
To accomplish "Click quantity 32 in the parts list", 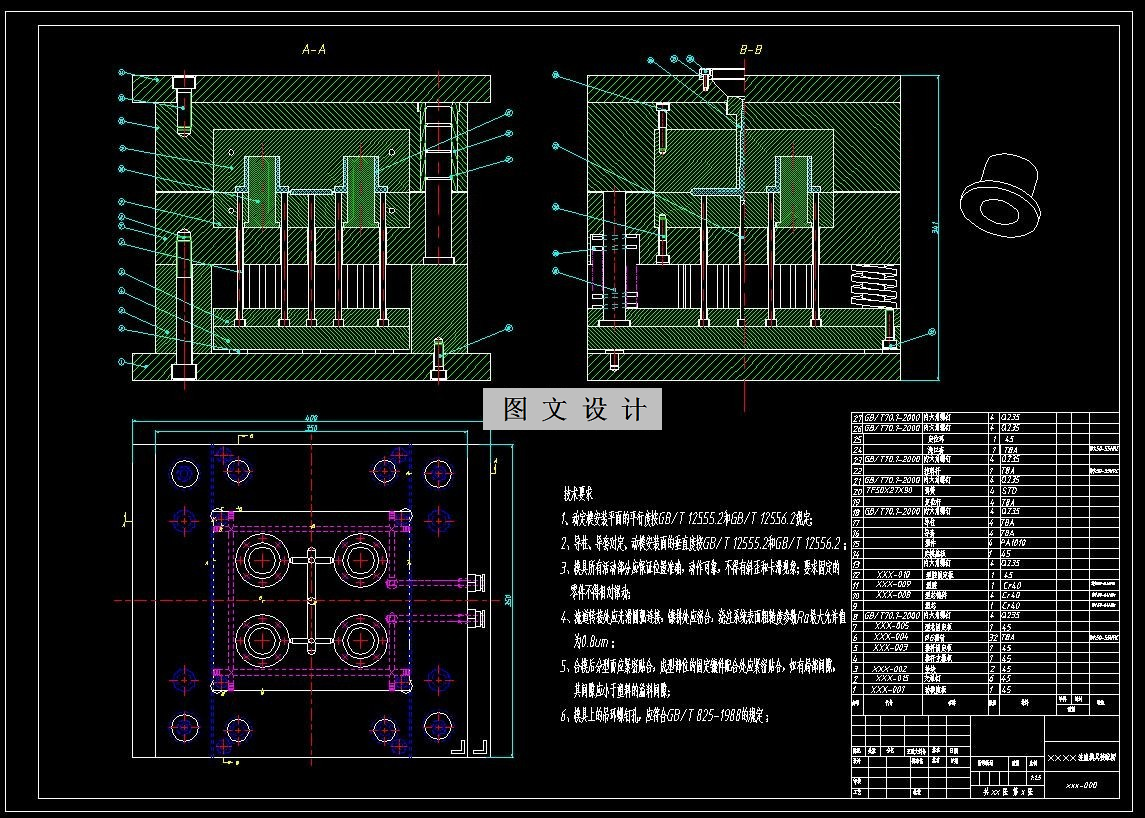I will (993, 637).
